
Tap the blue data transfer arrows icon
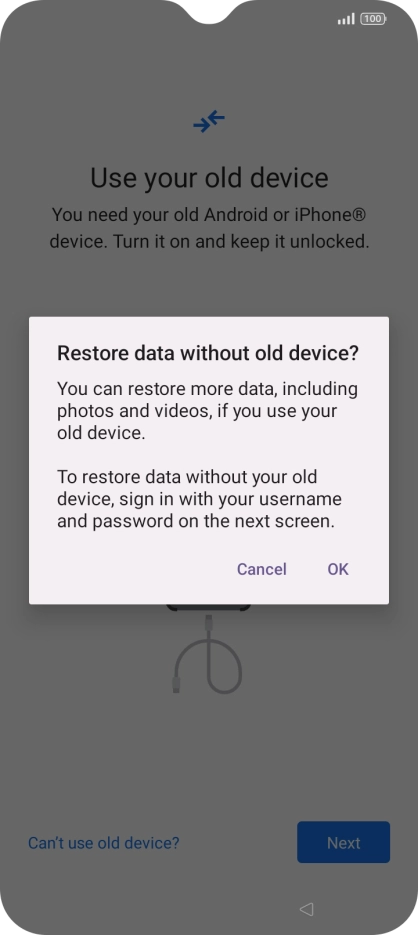point(209,121)
